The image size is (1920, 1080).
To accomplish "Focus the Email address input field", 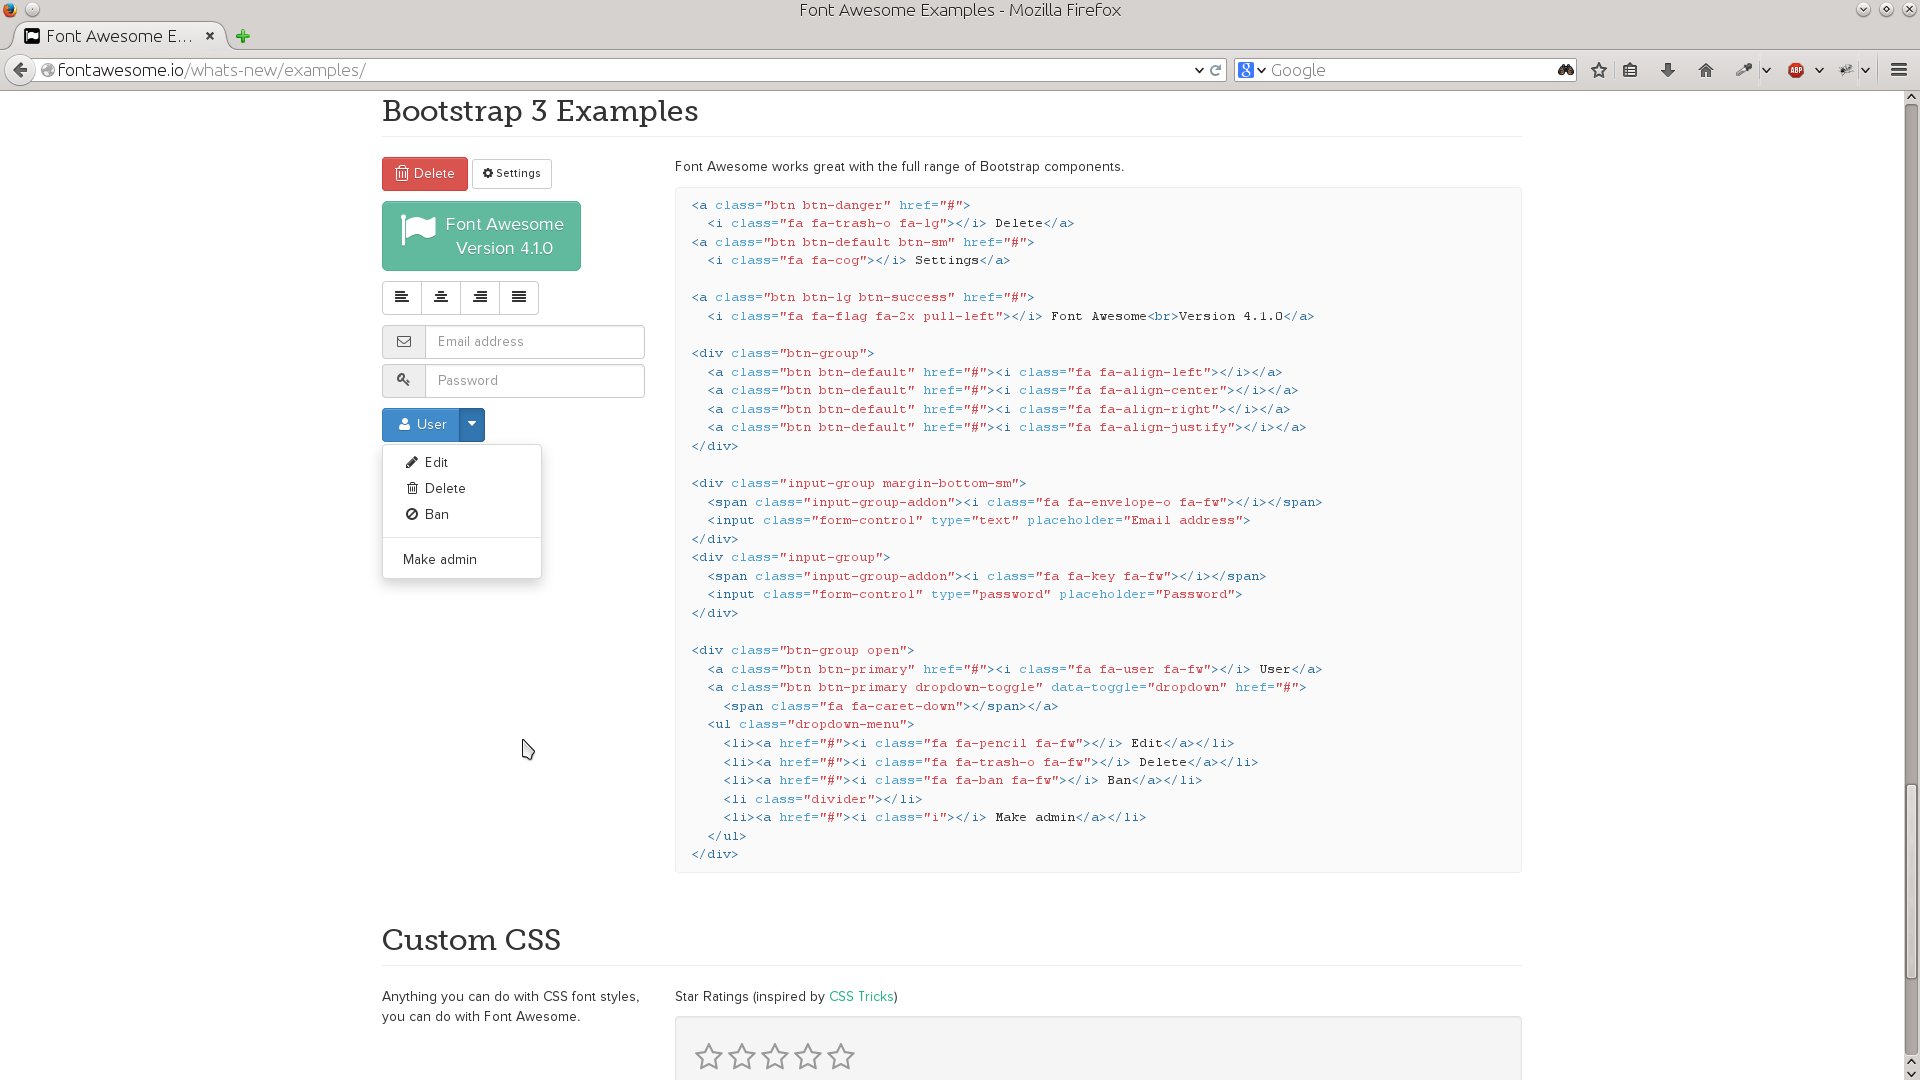I will click(535, 342).
